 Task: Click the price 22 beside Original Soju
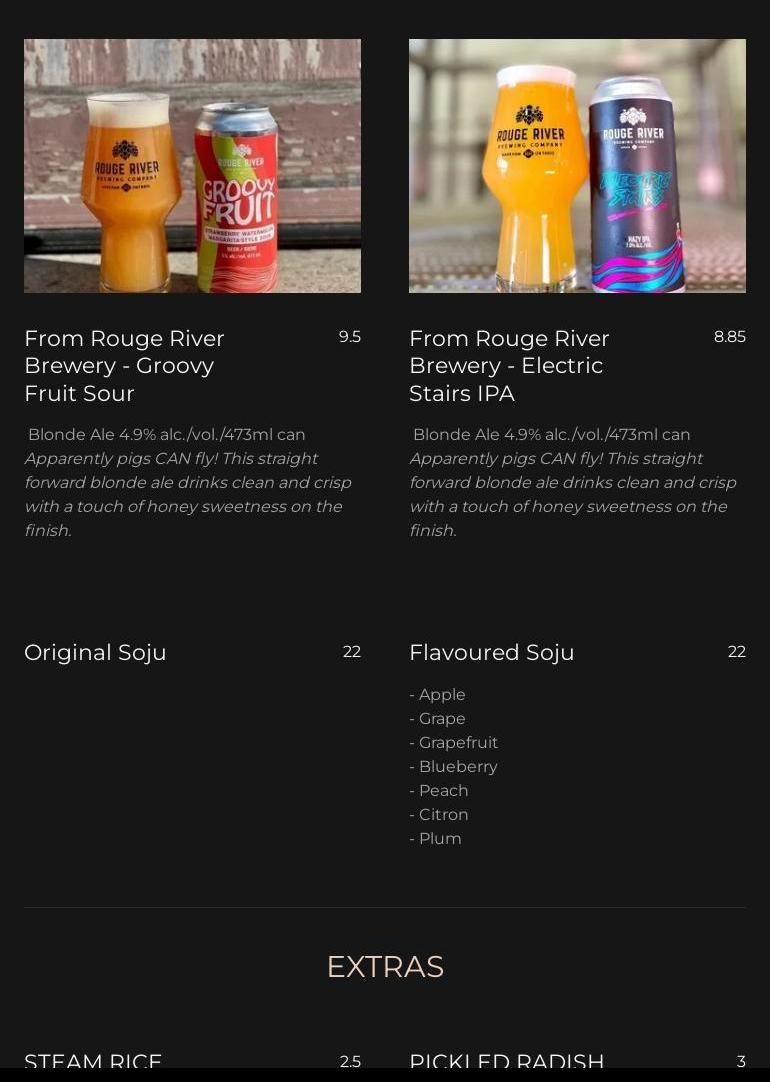(x=351, y=652)
